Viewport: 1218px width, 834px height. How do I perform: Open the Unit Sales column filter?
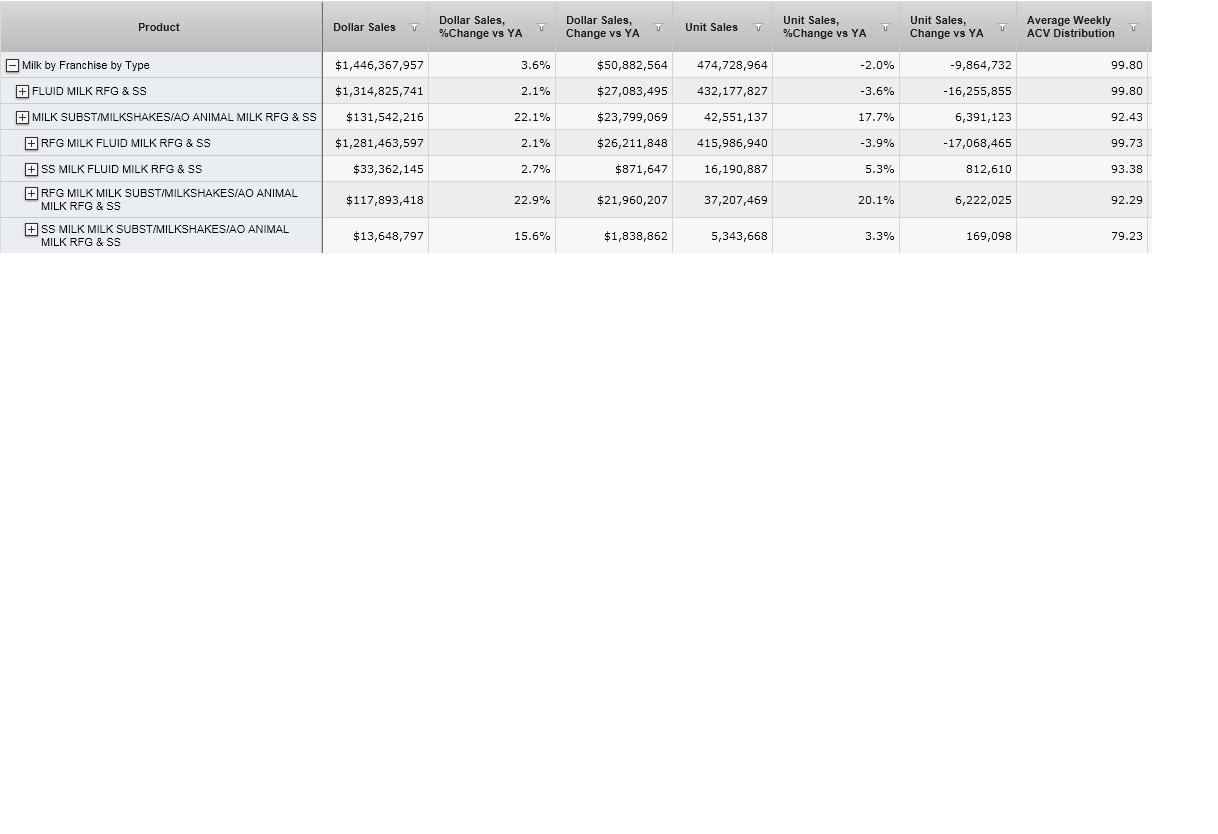[x=758, y=27]
